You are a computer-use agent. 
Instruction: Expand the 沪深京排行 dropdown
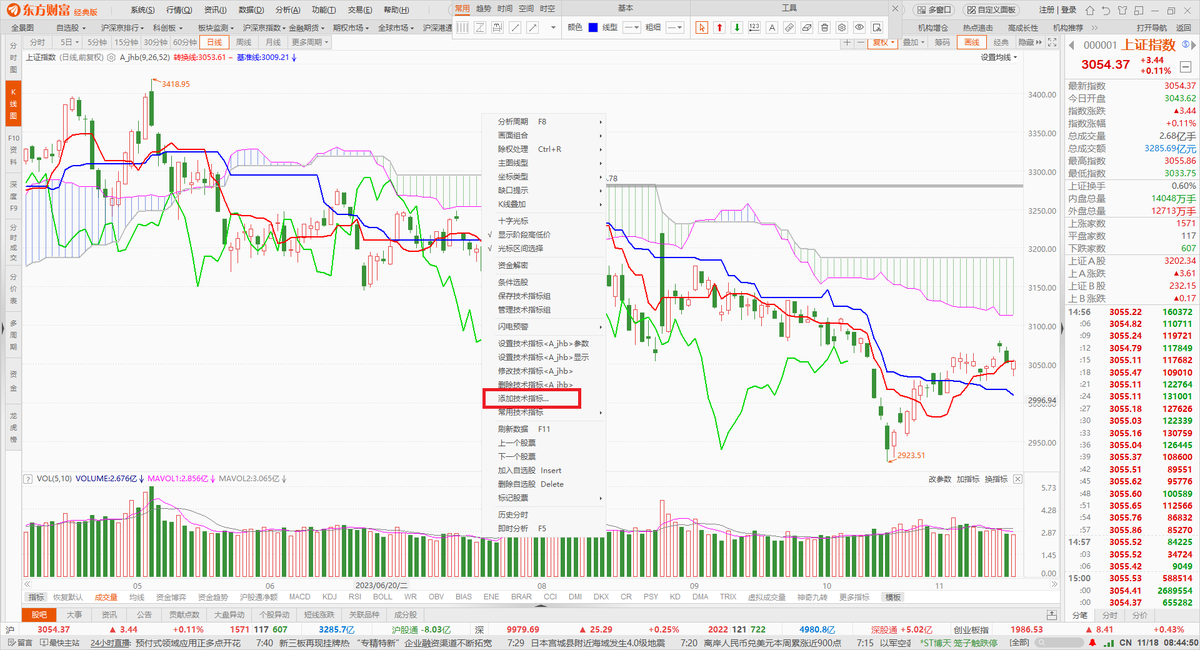click(121, 27)
